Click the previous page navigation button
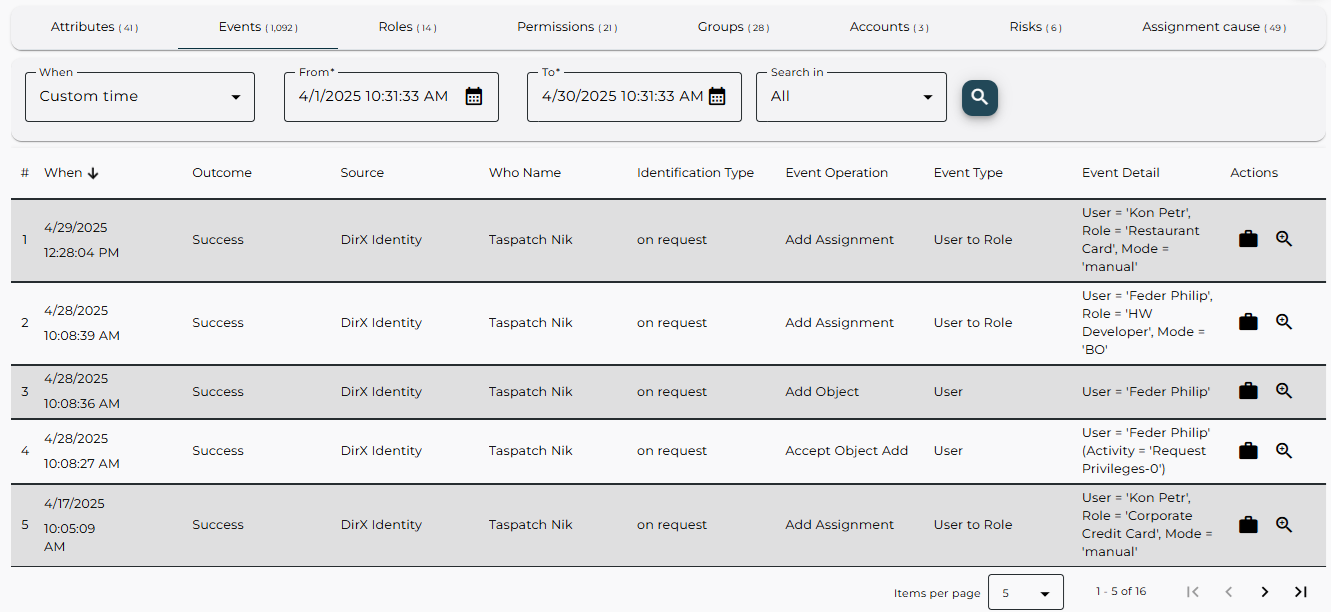This screenshot has width=1331, height=612. coord(1228,591)
